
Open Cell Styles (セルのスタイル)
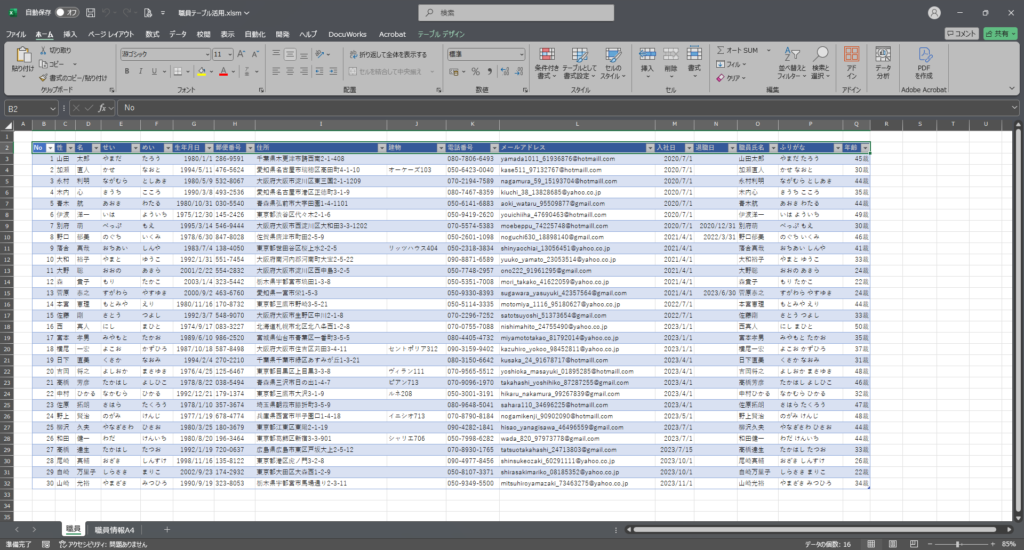(613, 63)
